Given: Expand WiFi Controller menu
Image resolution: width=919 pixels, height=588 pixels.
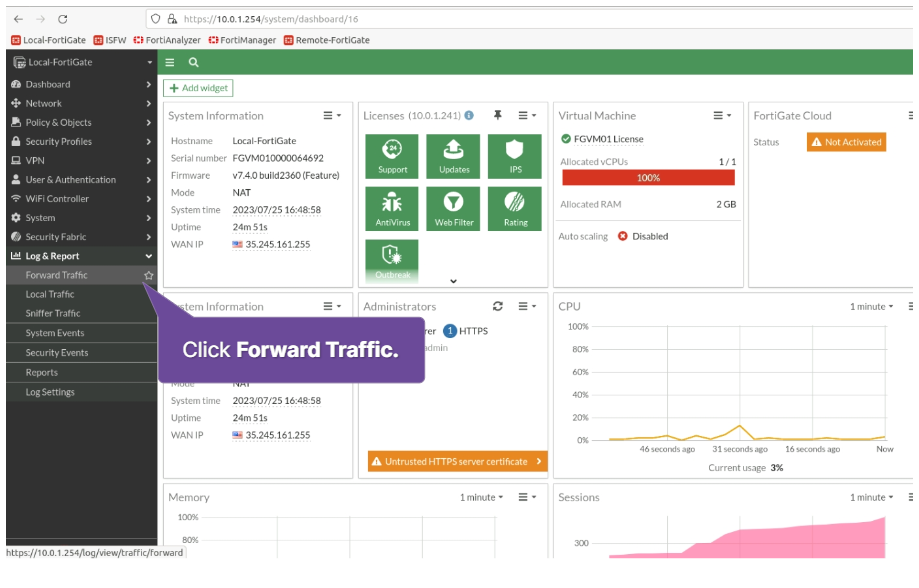Looking at the screenshot, I should coord(82,199).
